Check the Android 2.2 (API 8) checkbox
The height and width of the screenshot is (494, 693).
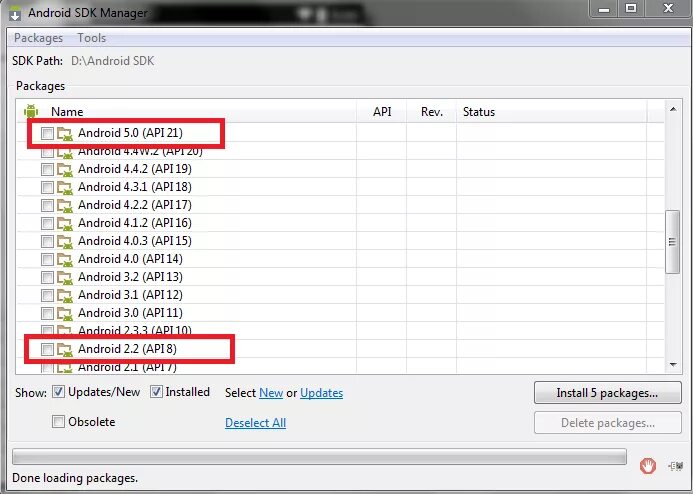click(47, 350)
